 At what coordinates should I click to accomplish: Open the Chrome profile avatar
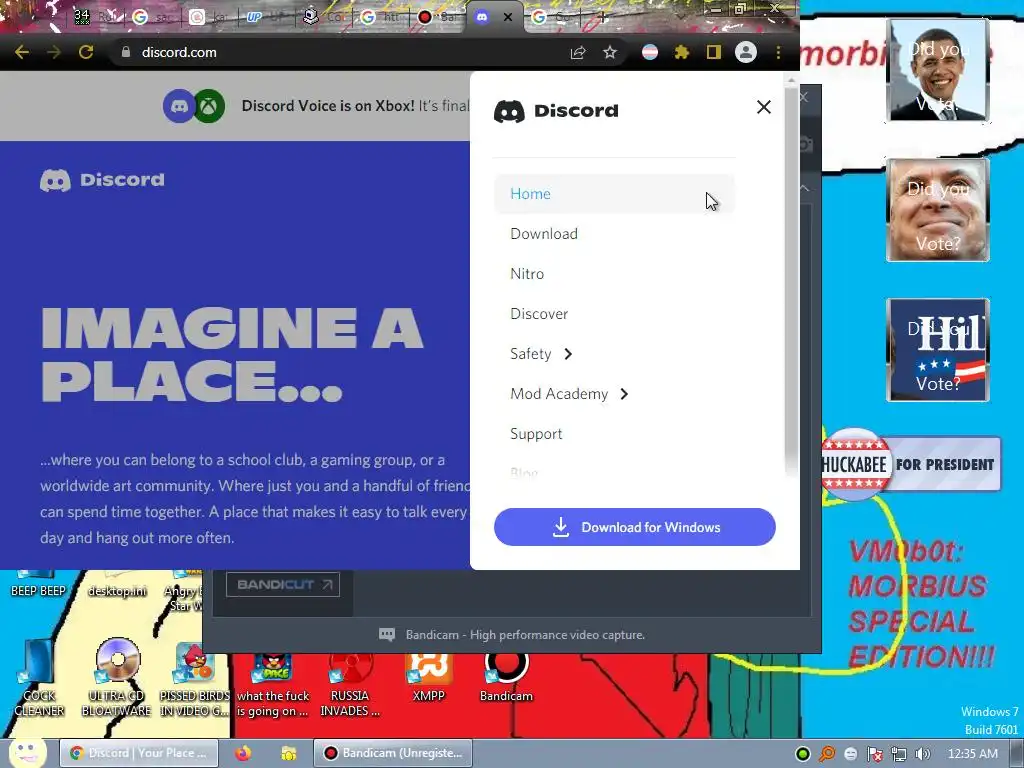746,52
